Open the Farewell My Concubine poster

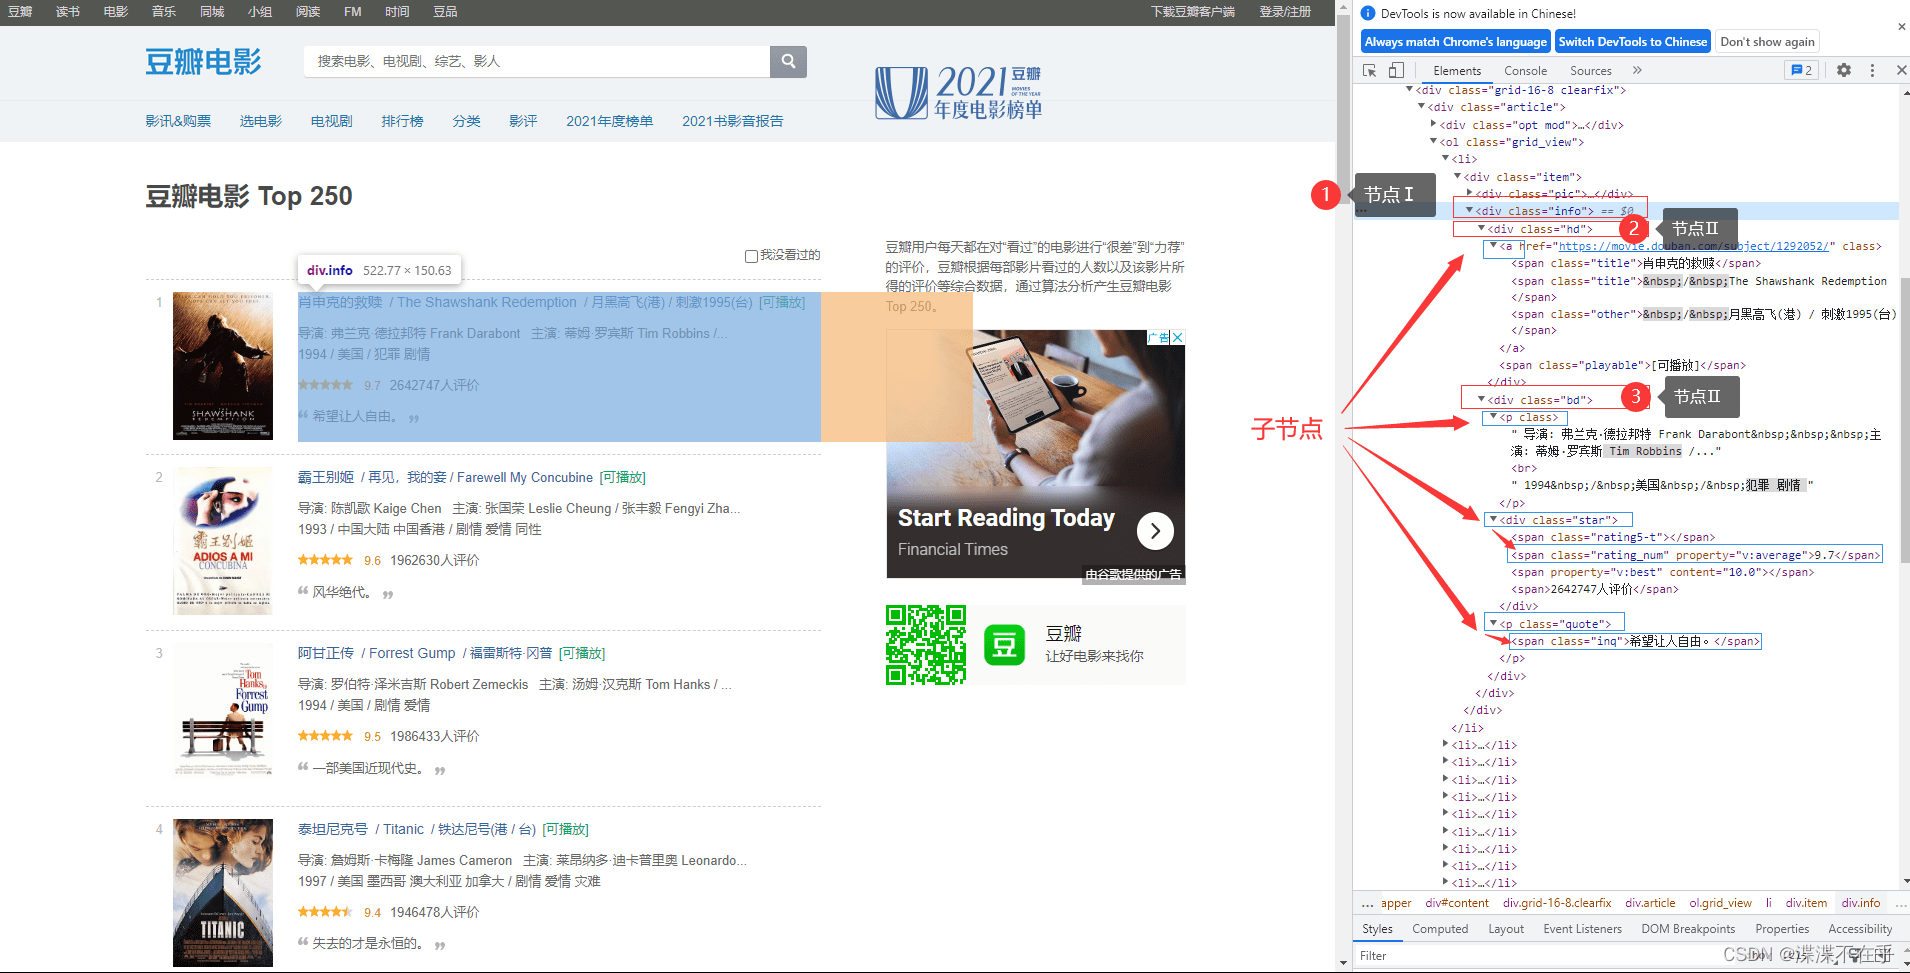tap(223, 541)
